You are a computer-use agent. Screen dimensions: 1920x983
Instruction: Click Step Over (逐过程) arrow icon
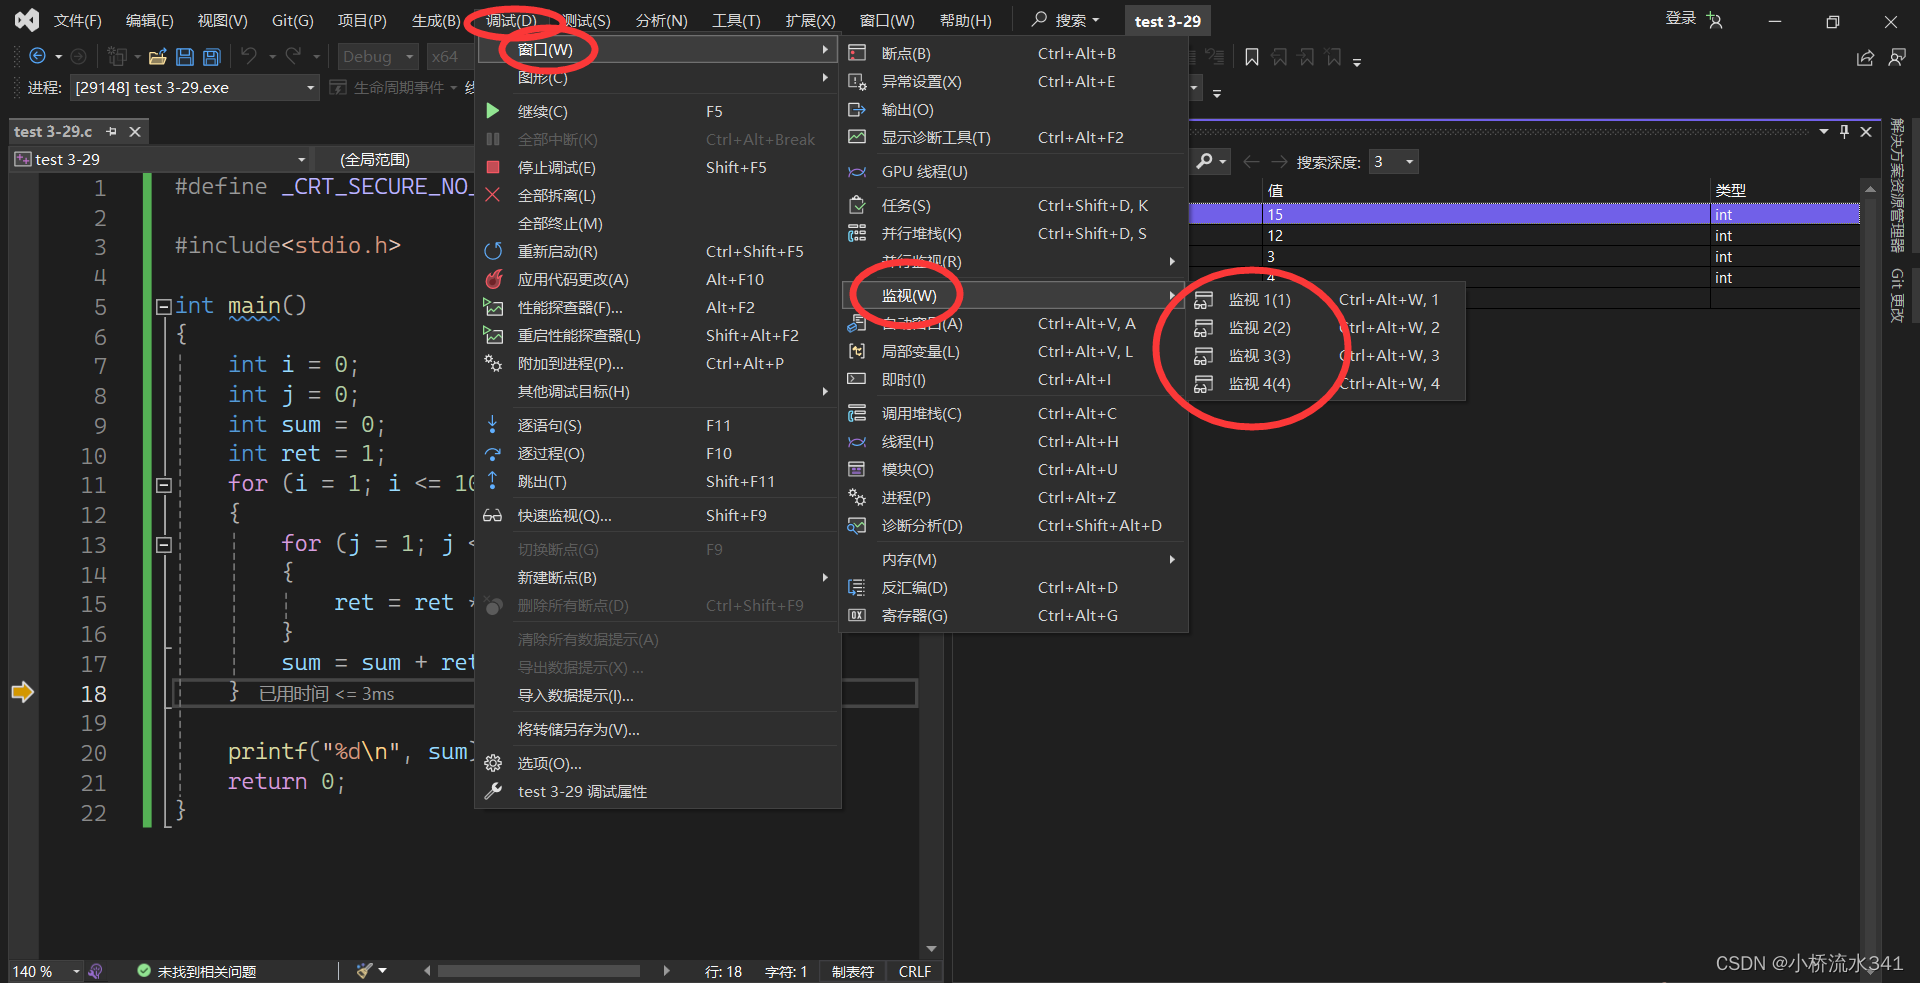[492, 453]
